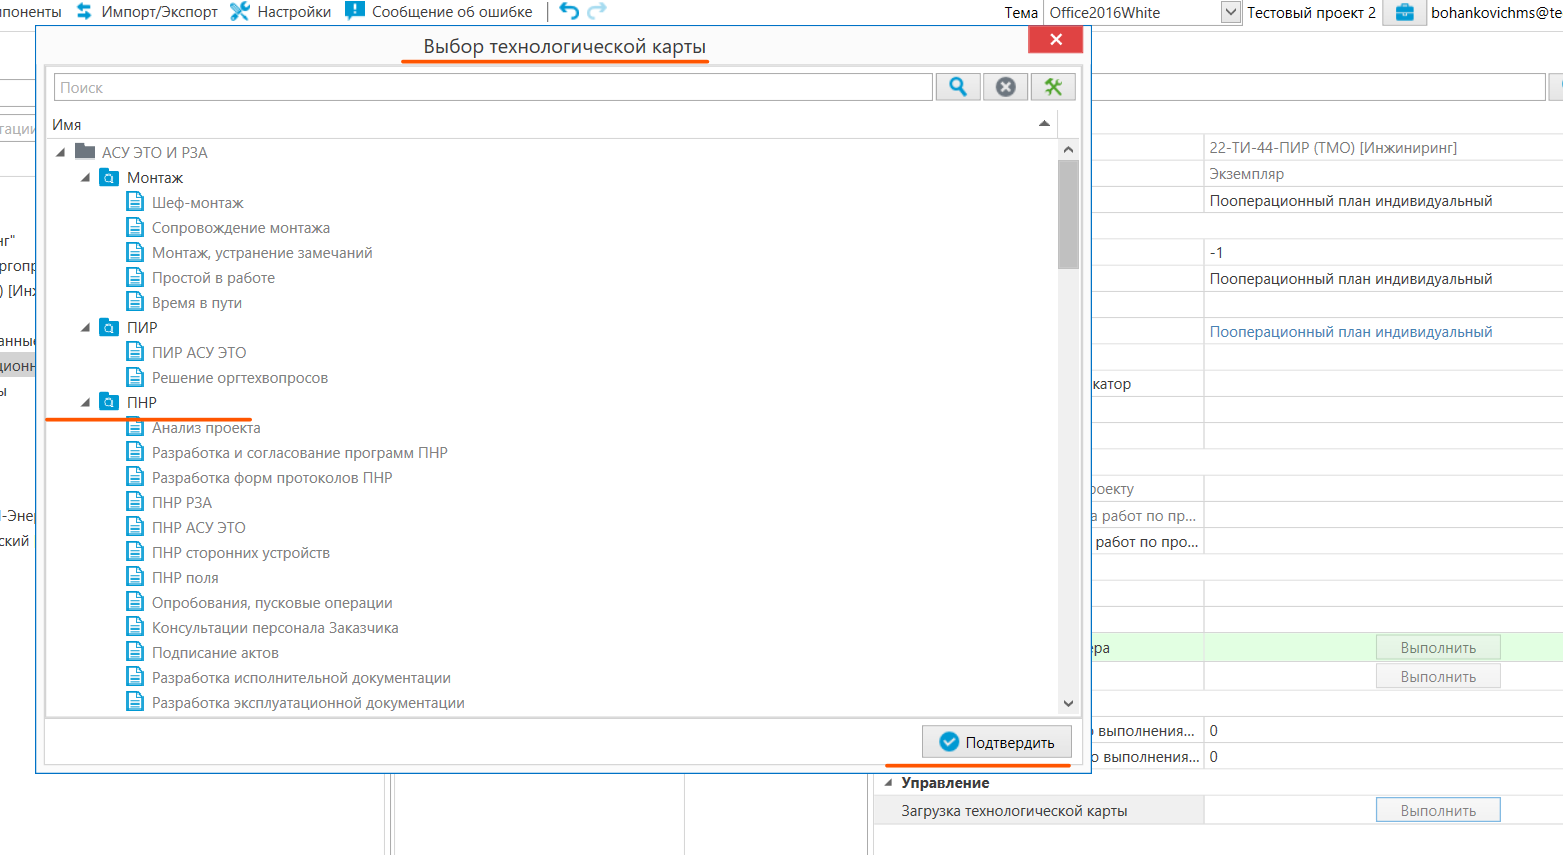Click the ПИР folder icon
This screenshot has width=1563, height=855.
(x=109, y=327)
